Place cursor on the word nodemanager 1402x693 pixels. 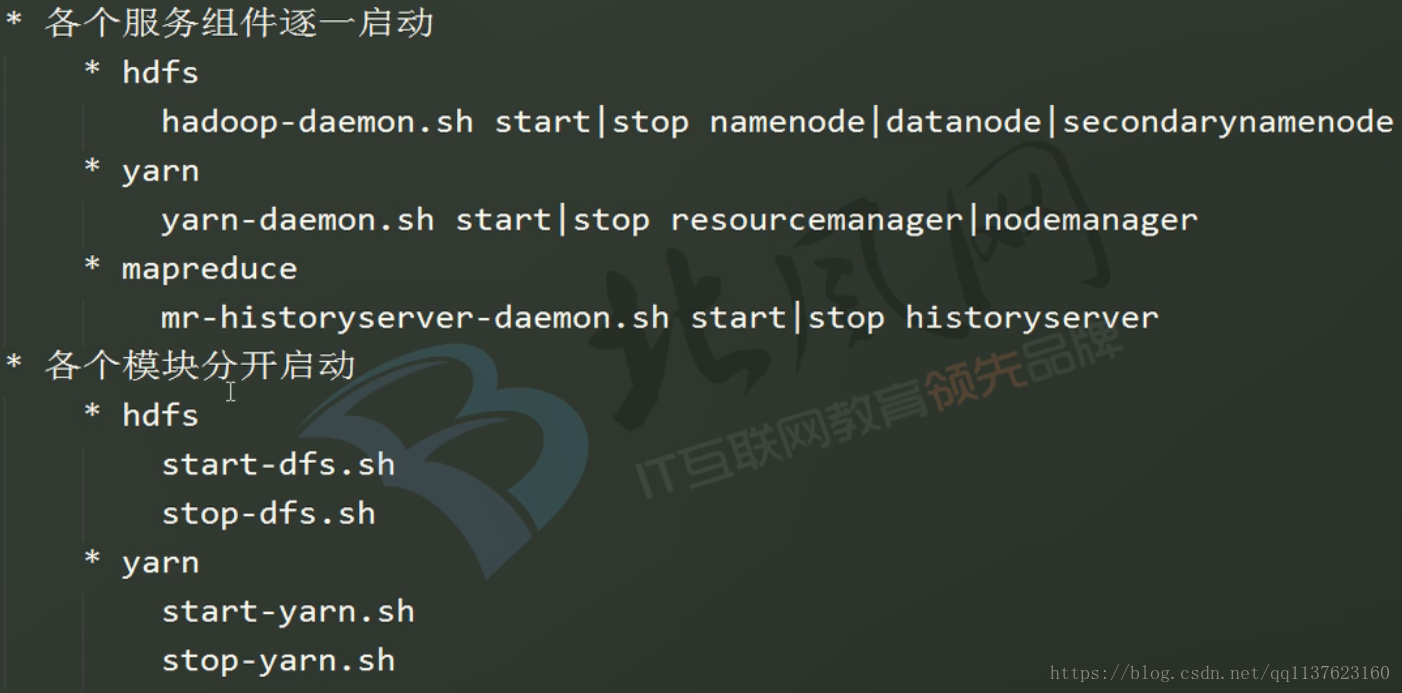coord(1090,220)
